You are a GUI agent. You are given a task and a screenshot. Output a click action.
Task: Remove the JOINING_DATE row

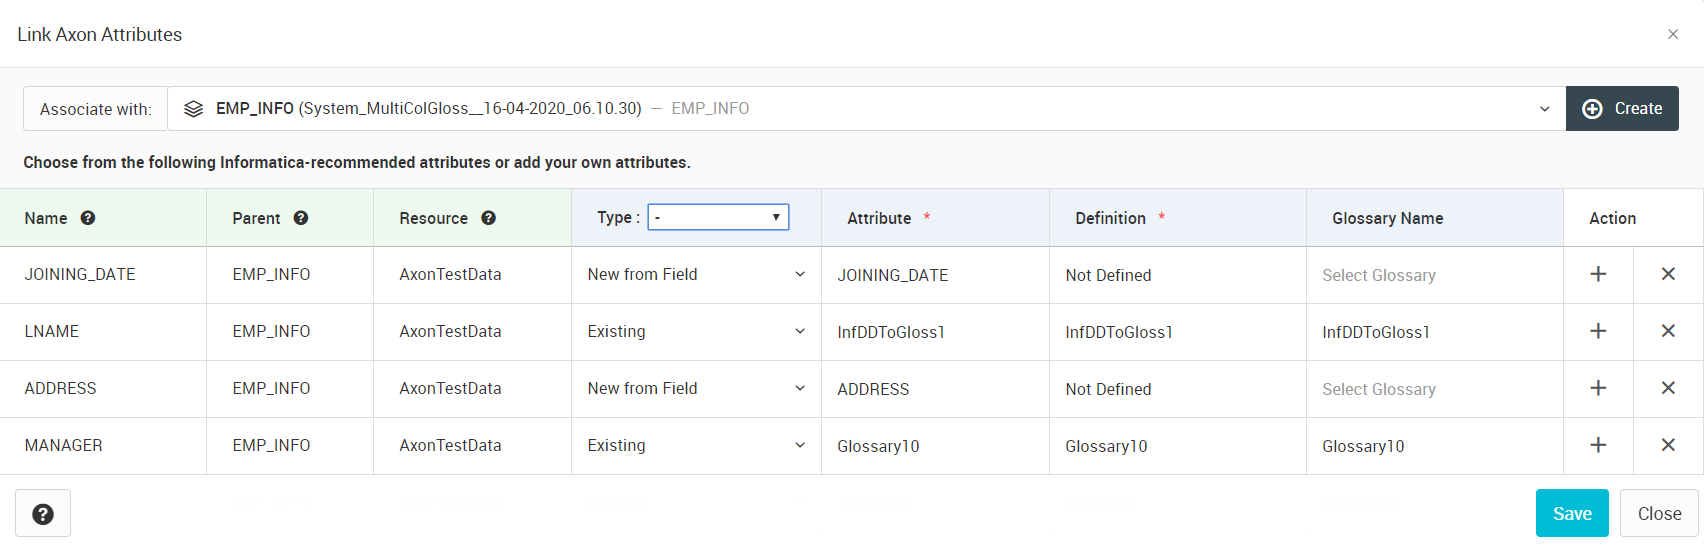pyautogui.click(x=1668, y=274)
